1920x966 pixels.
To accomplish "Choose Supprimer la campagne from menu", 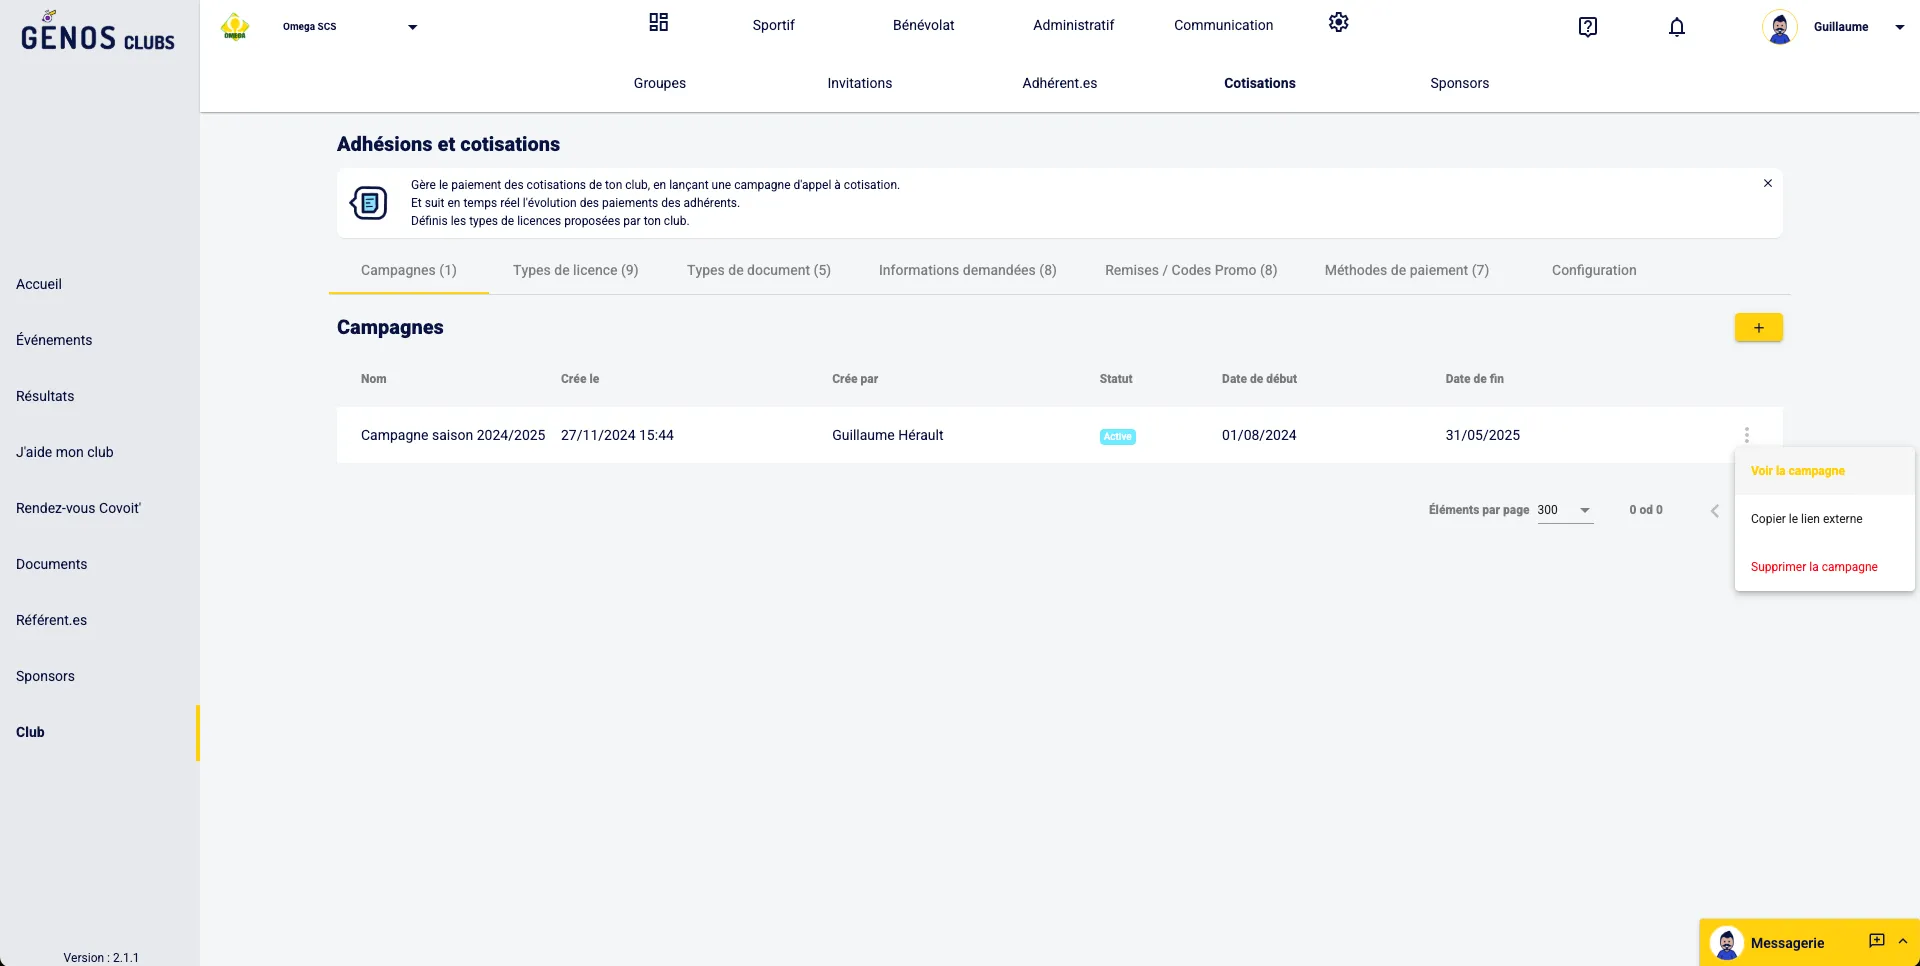I will point(1813,567).
